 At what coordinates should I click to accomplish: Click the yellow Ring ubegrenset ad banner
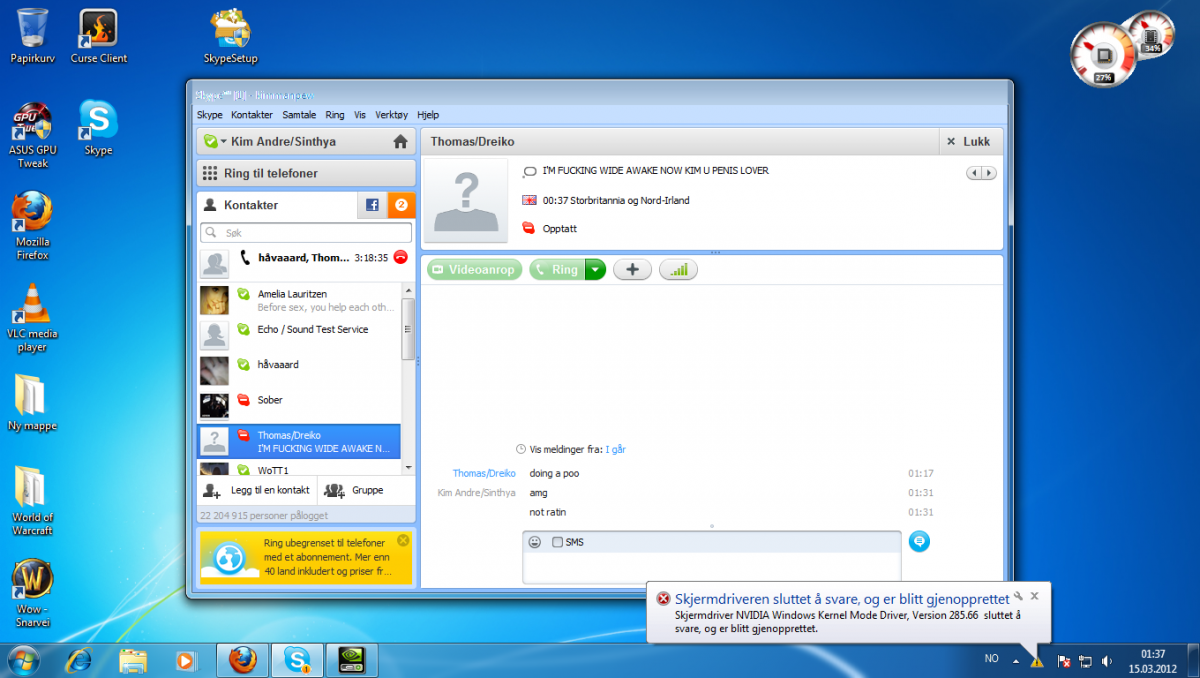(305, 558)
